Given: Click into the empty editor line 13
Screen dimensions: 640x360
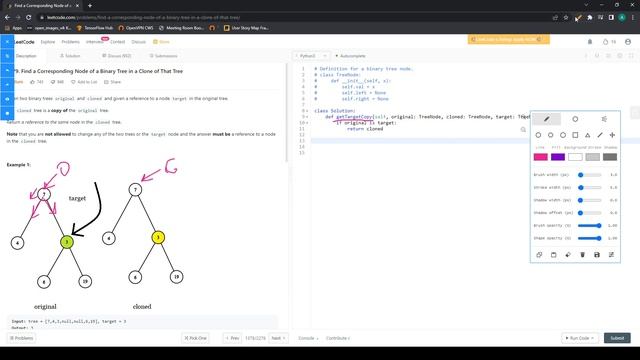Looking at the screenshot, I should click(x=476, y=140).
